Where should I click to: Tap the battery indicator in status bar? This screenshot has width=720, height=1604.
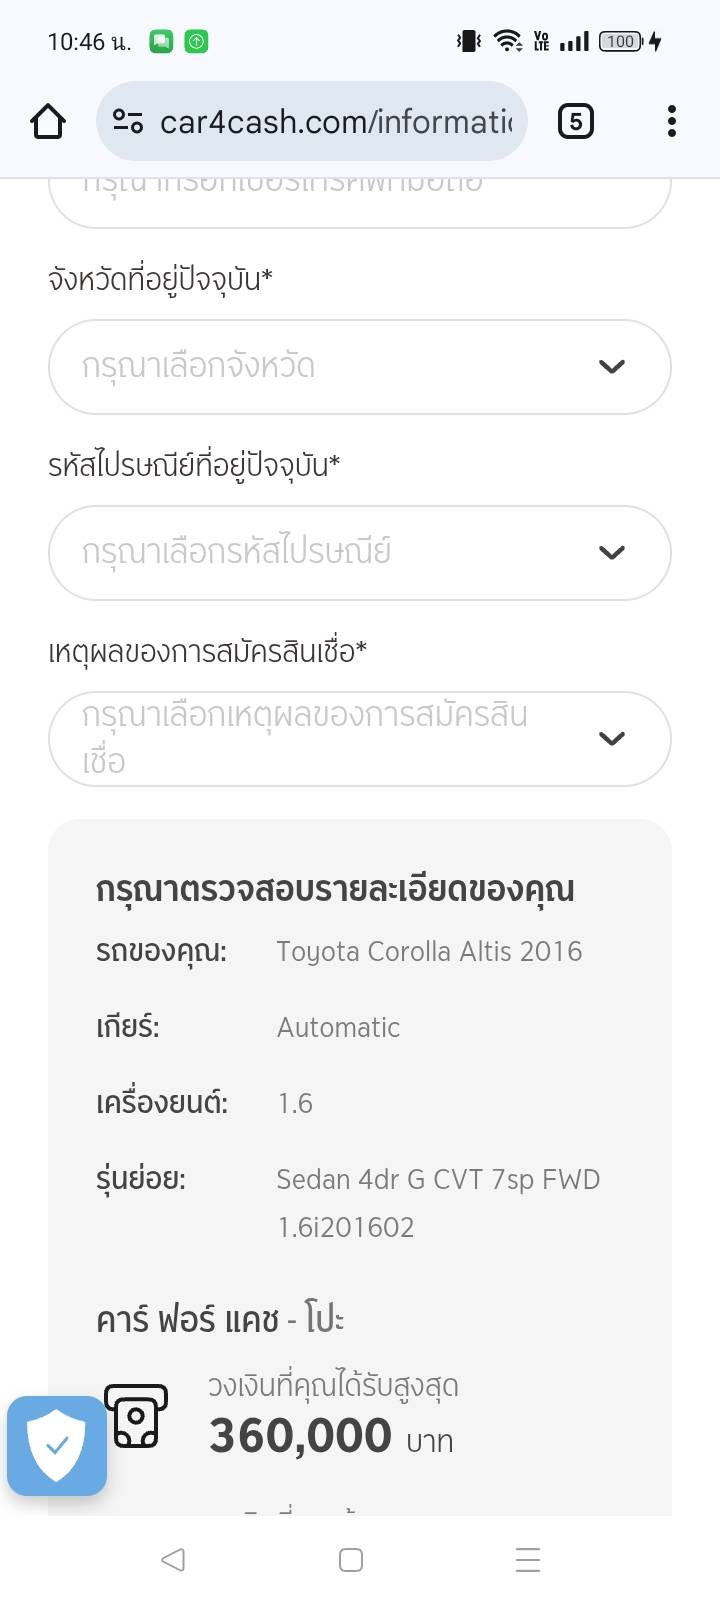621,42
